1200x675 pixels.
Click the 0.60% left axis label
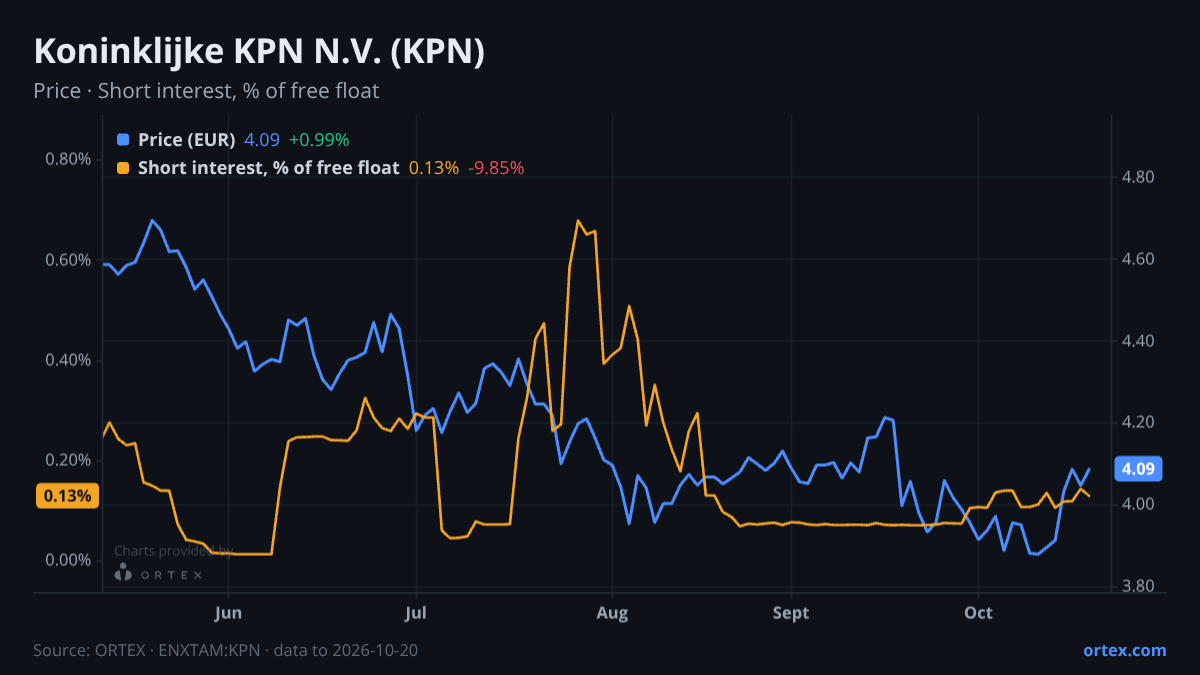pyautogui.click(x=69, y=260)
